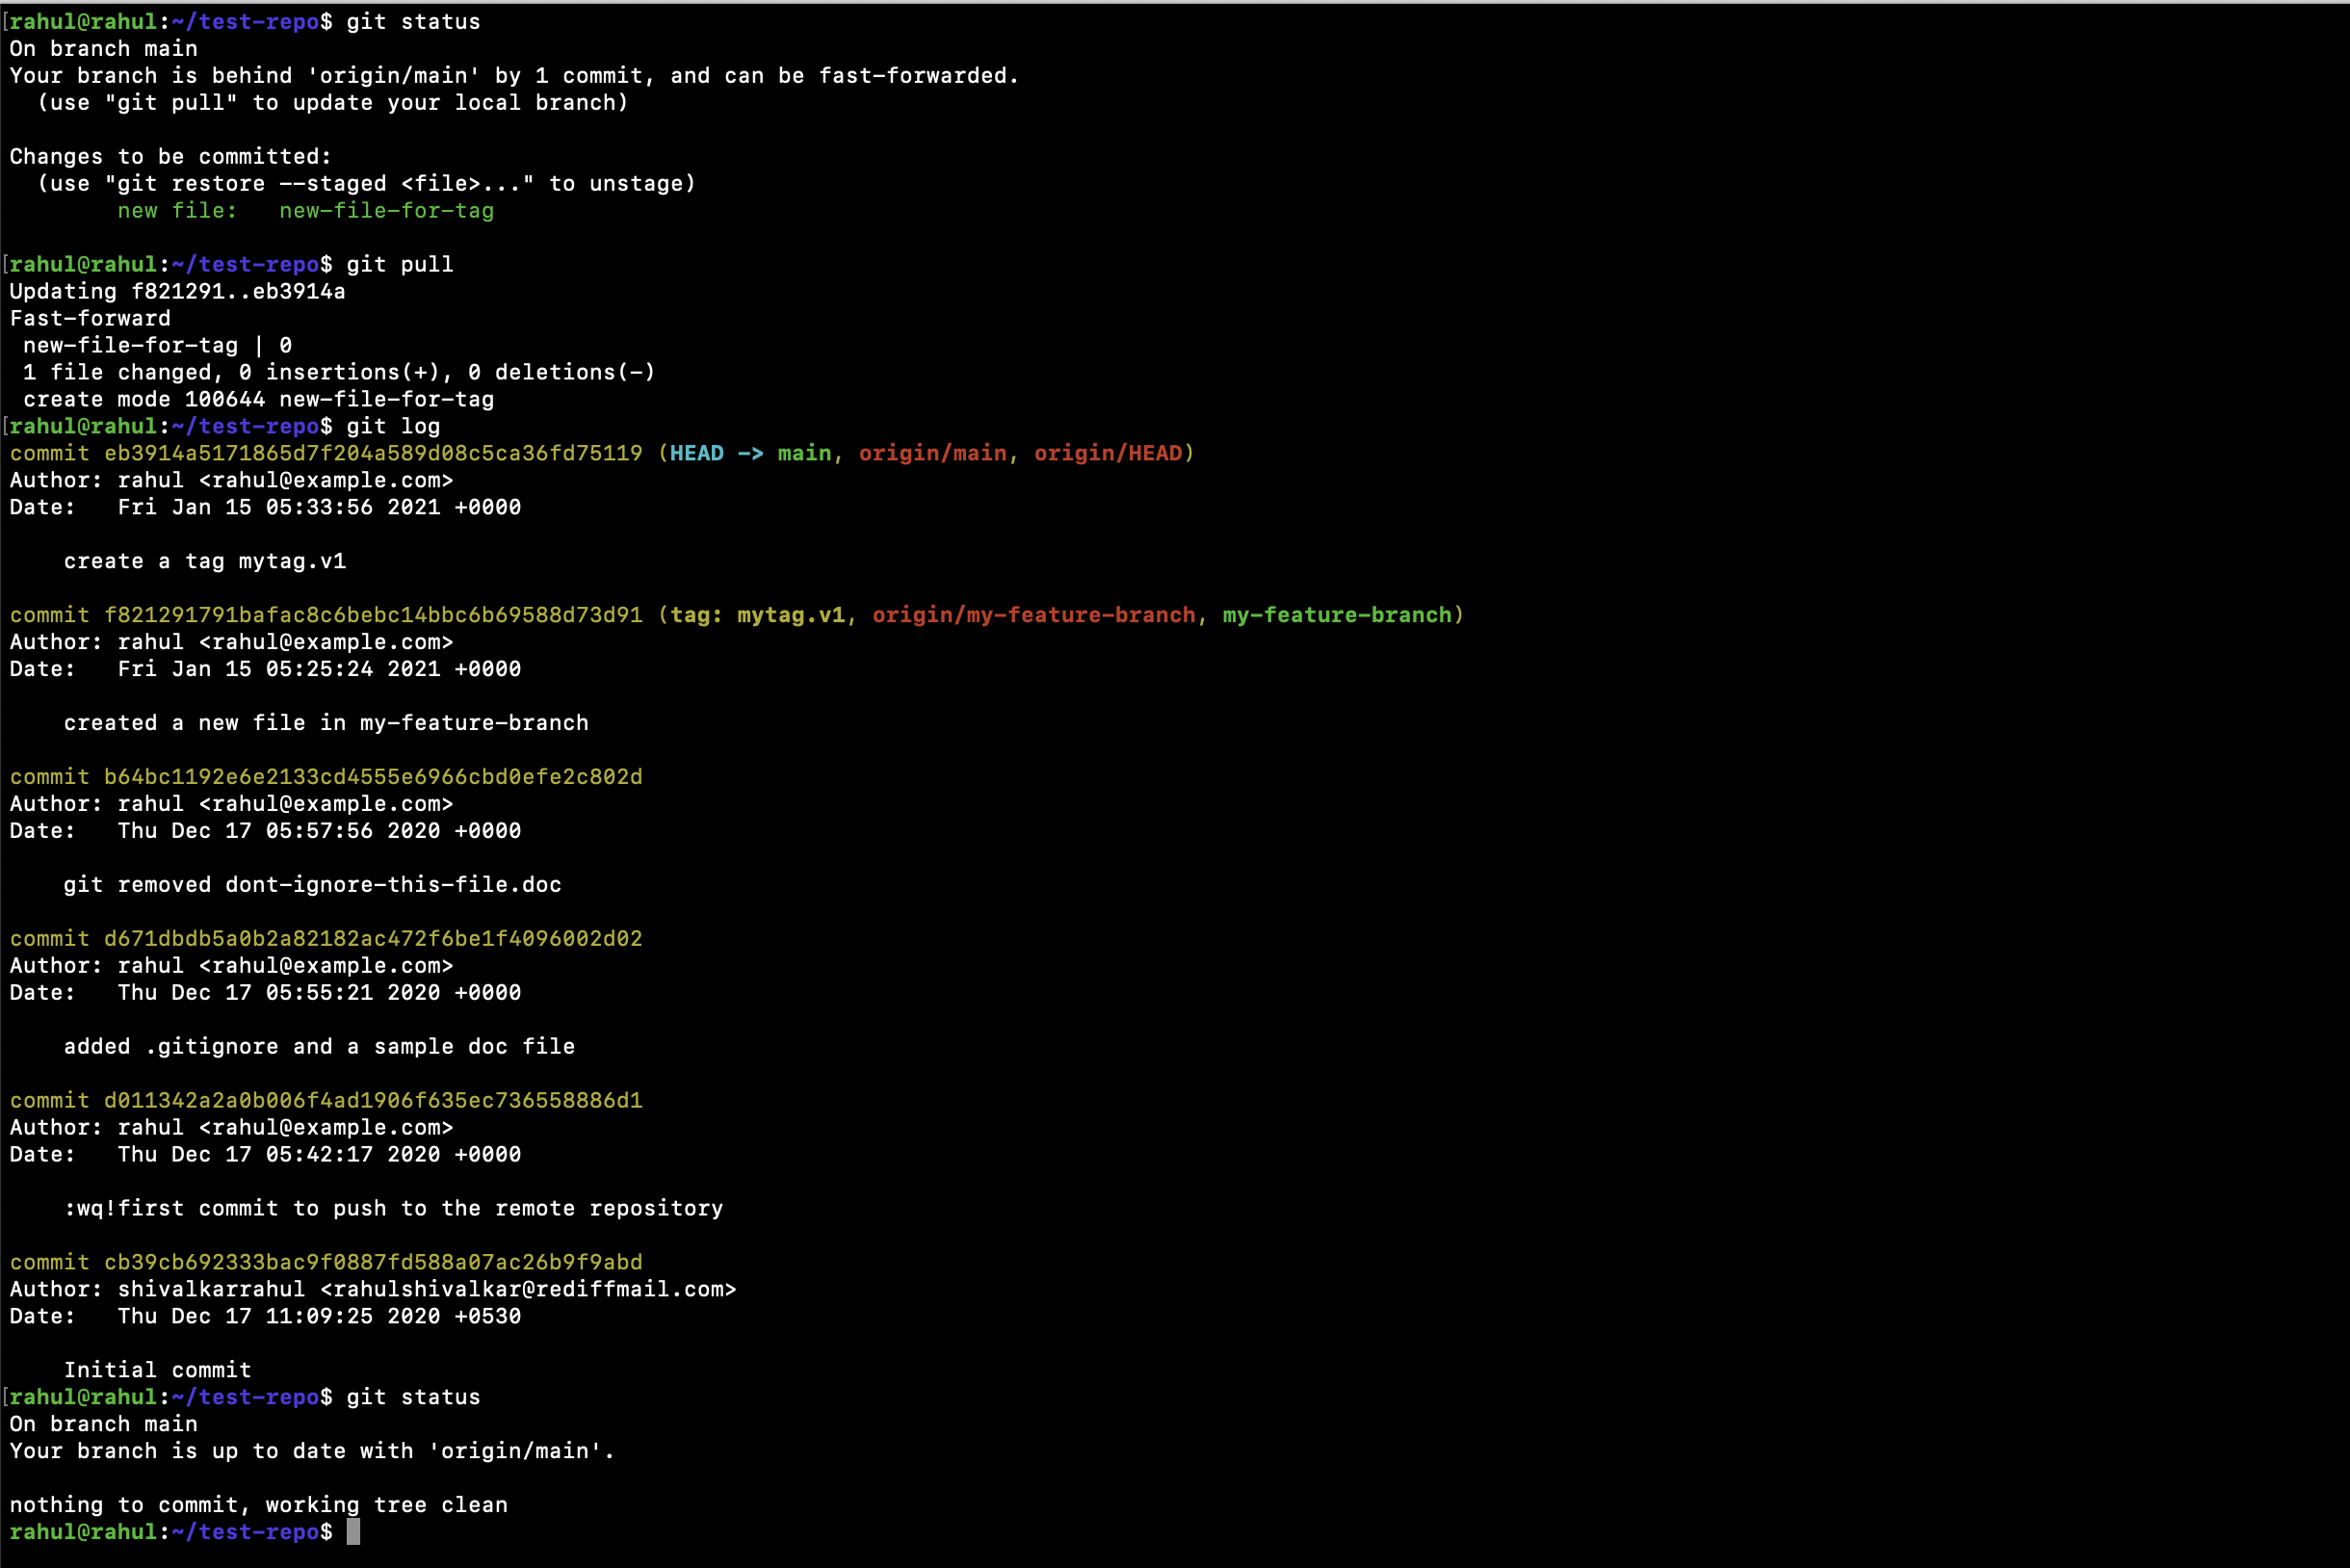Click the blinking cursor at the bottom prompt
The image size is (2350, 1568).
[x=356, y=1532]
